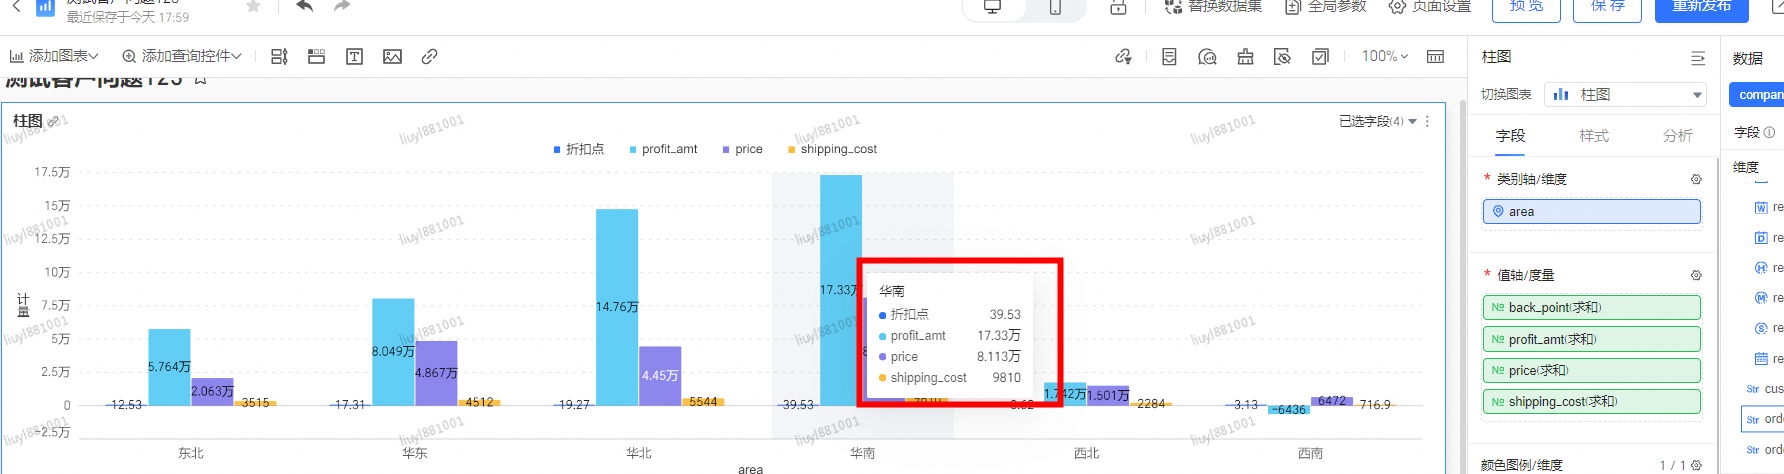The height and width of the screenshot is (474, 1784).
Task: Click the settings gear for 值轴/度量
Action: coord(1696,275)
